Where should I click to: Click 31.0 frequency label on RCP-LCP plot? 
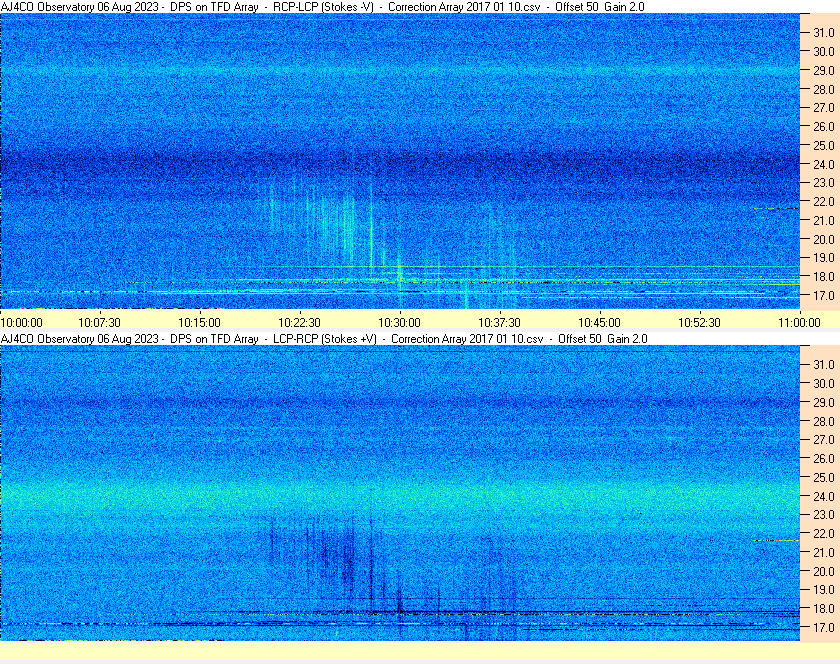[824, 33]
